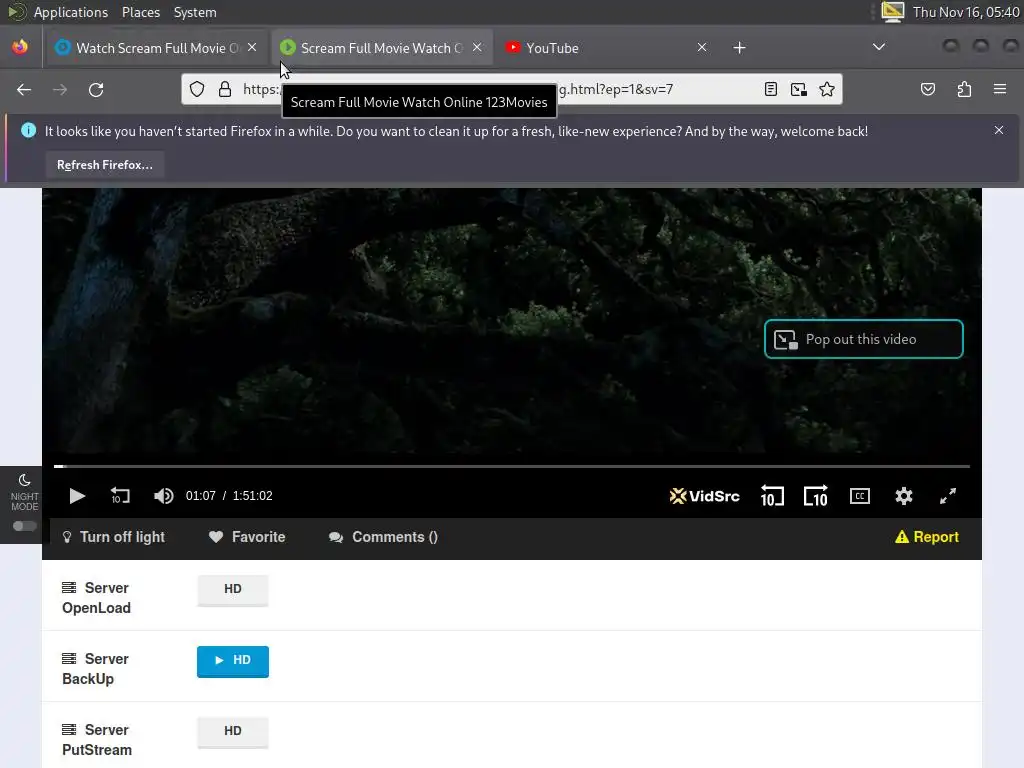Open the Firefox hamburger menu

[1000, 89]
